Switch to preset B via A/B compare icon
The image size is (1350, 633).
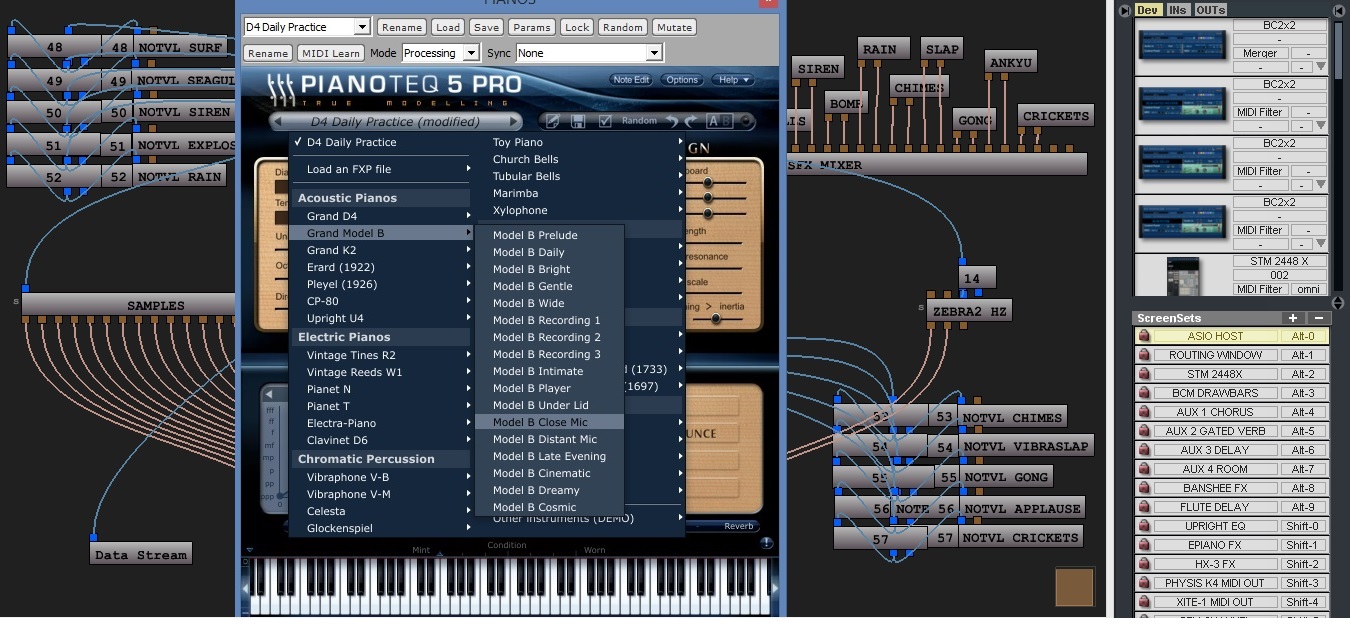coord(727,121)
